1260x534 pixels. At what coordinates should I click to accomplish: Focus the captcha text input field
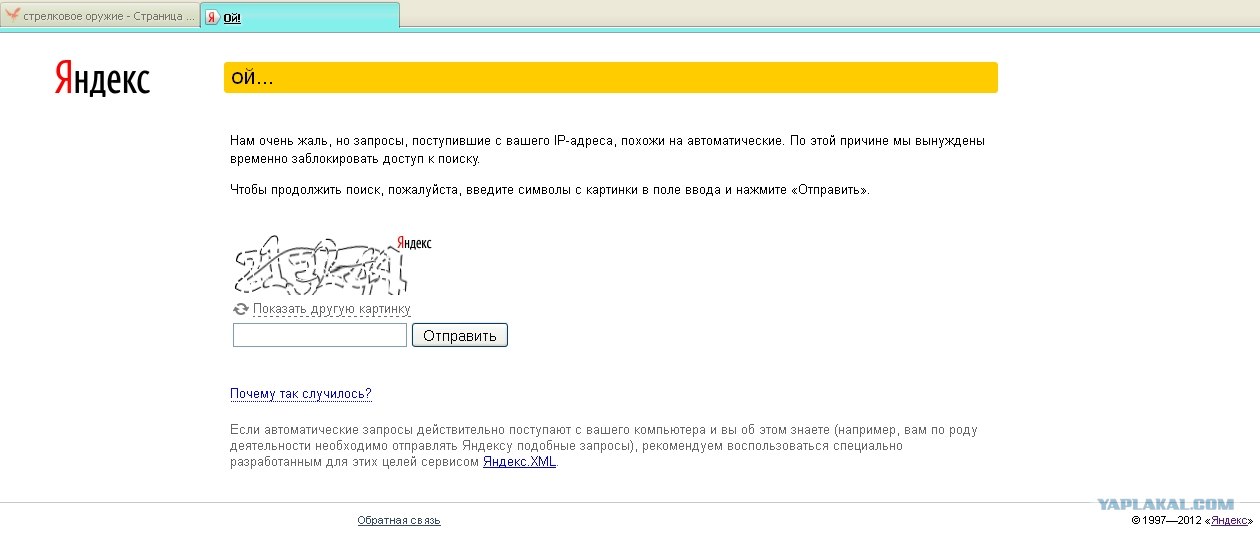pos(320,335)
